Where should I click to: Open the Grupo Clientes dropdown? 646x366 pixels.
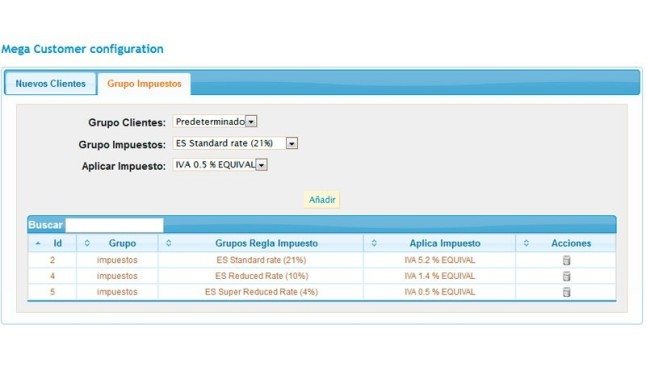tap(215, 122)
